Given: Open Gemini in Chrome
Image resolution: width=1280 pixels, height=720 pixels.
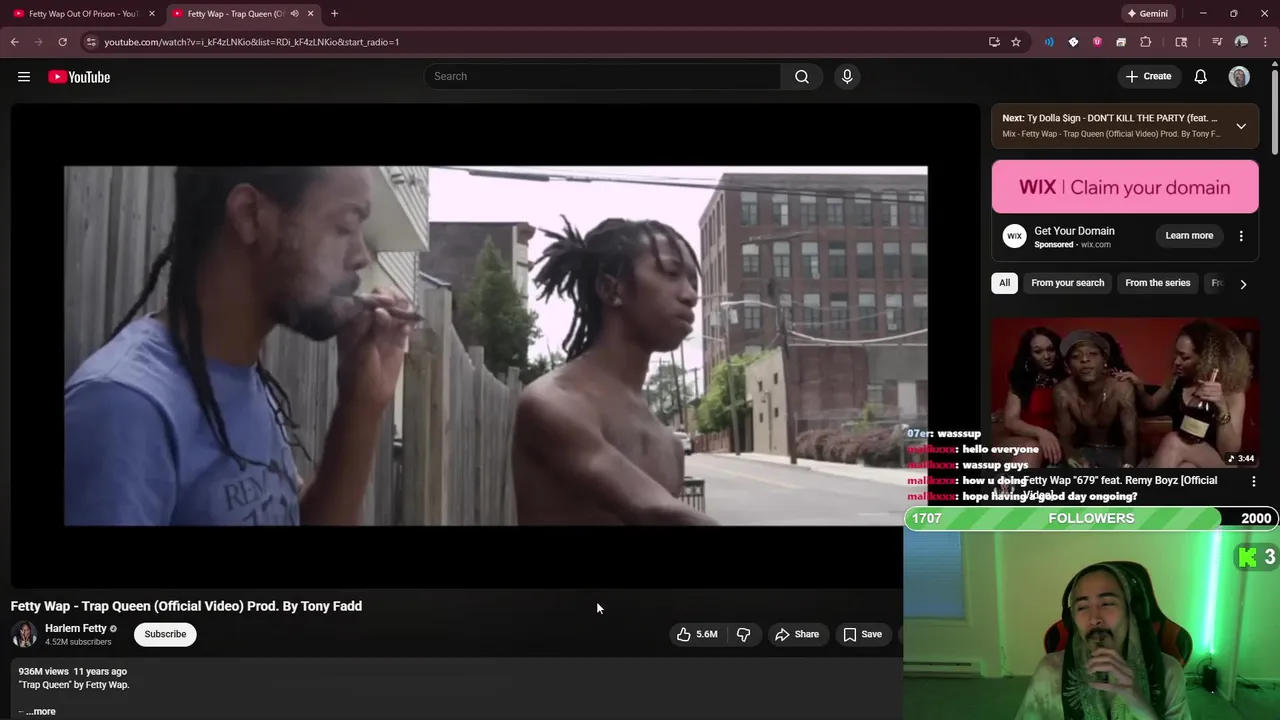Looking at the screenshot, I should 1148,14.
